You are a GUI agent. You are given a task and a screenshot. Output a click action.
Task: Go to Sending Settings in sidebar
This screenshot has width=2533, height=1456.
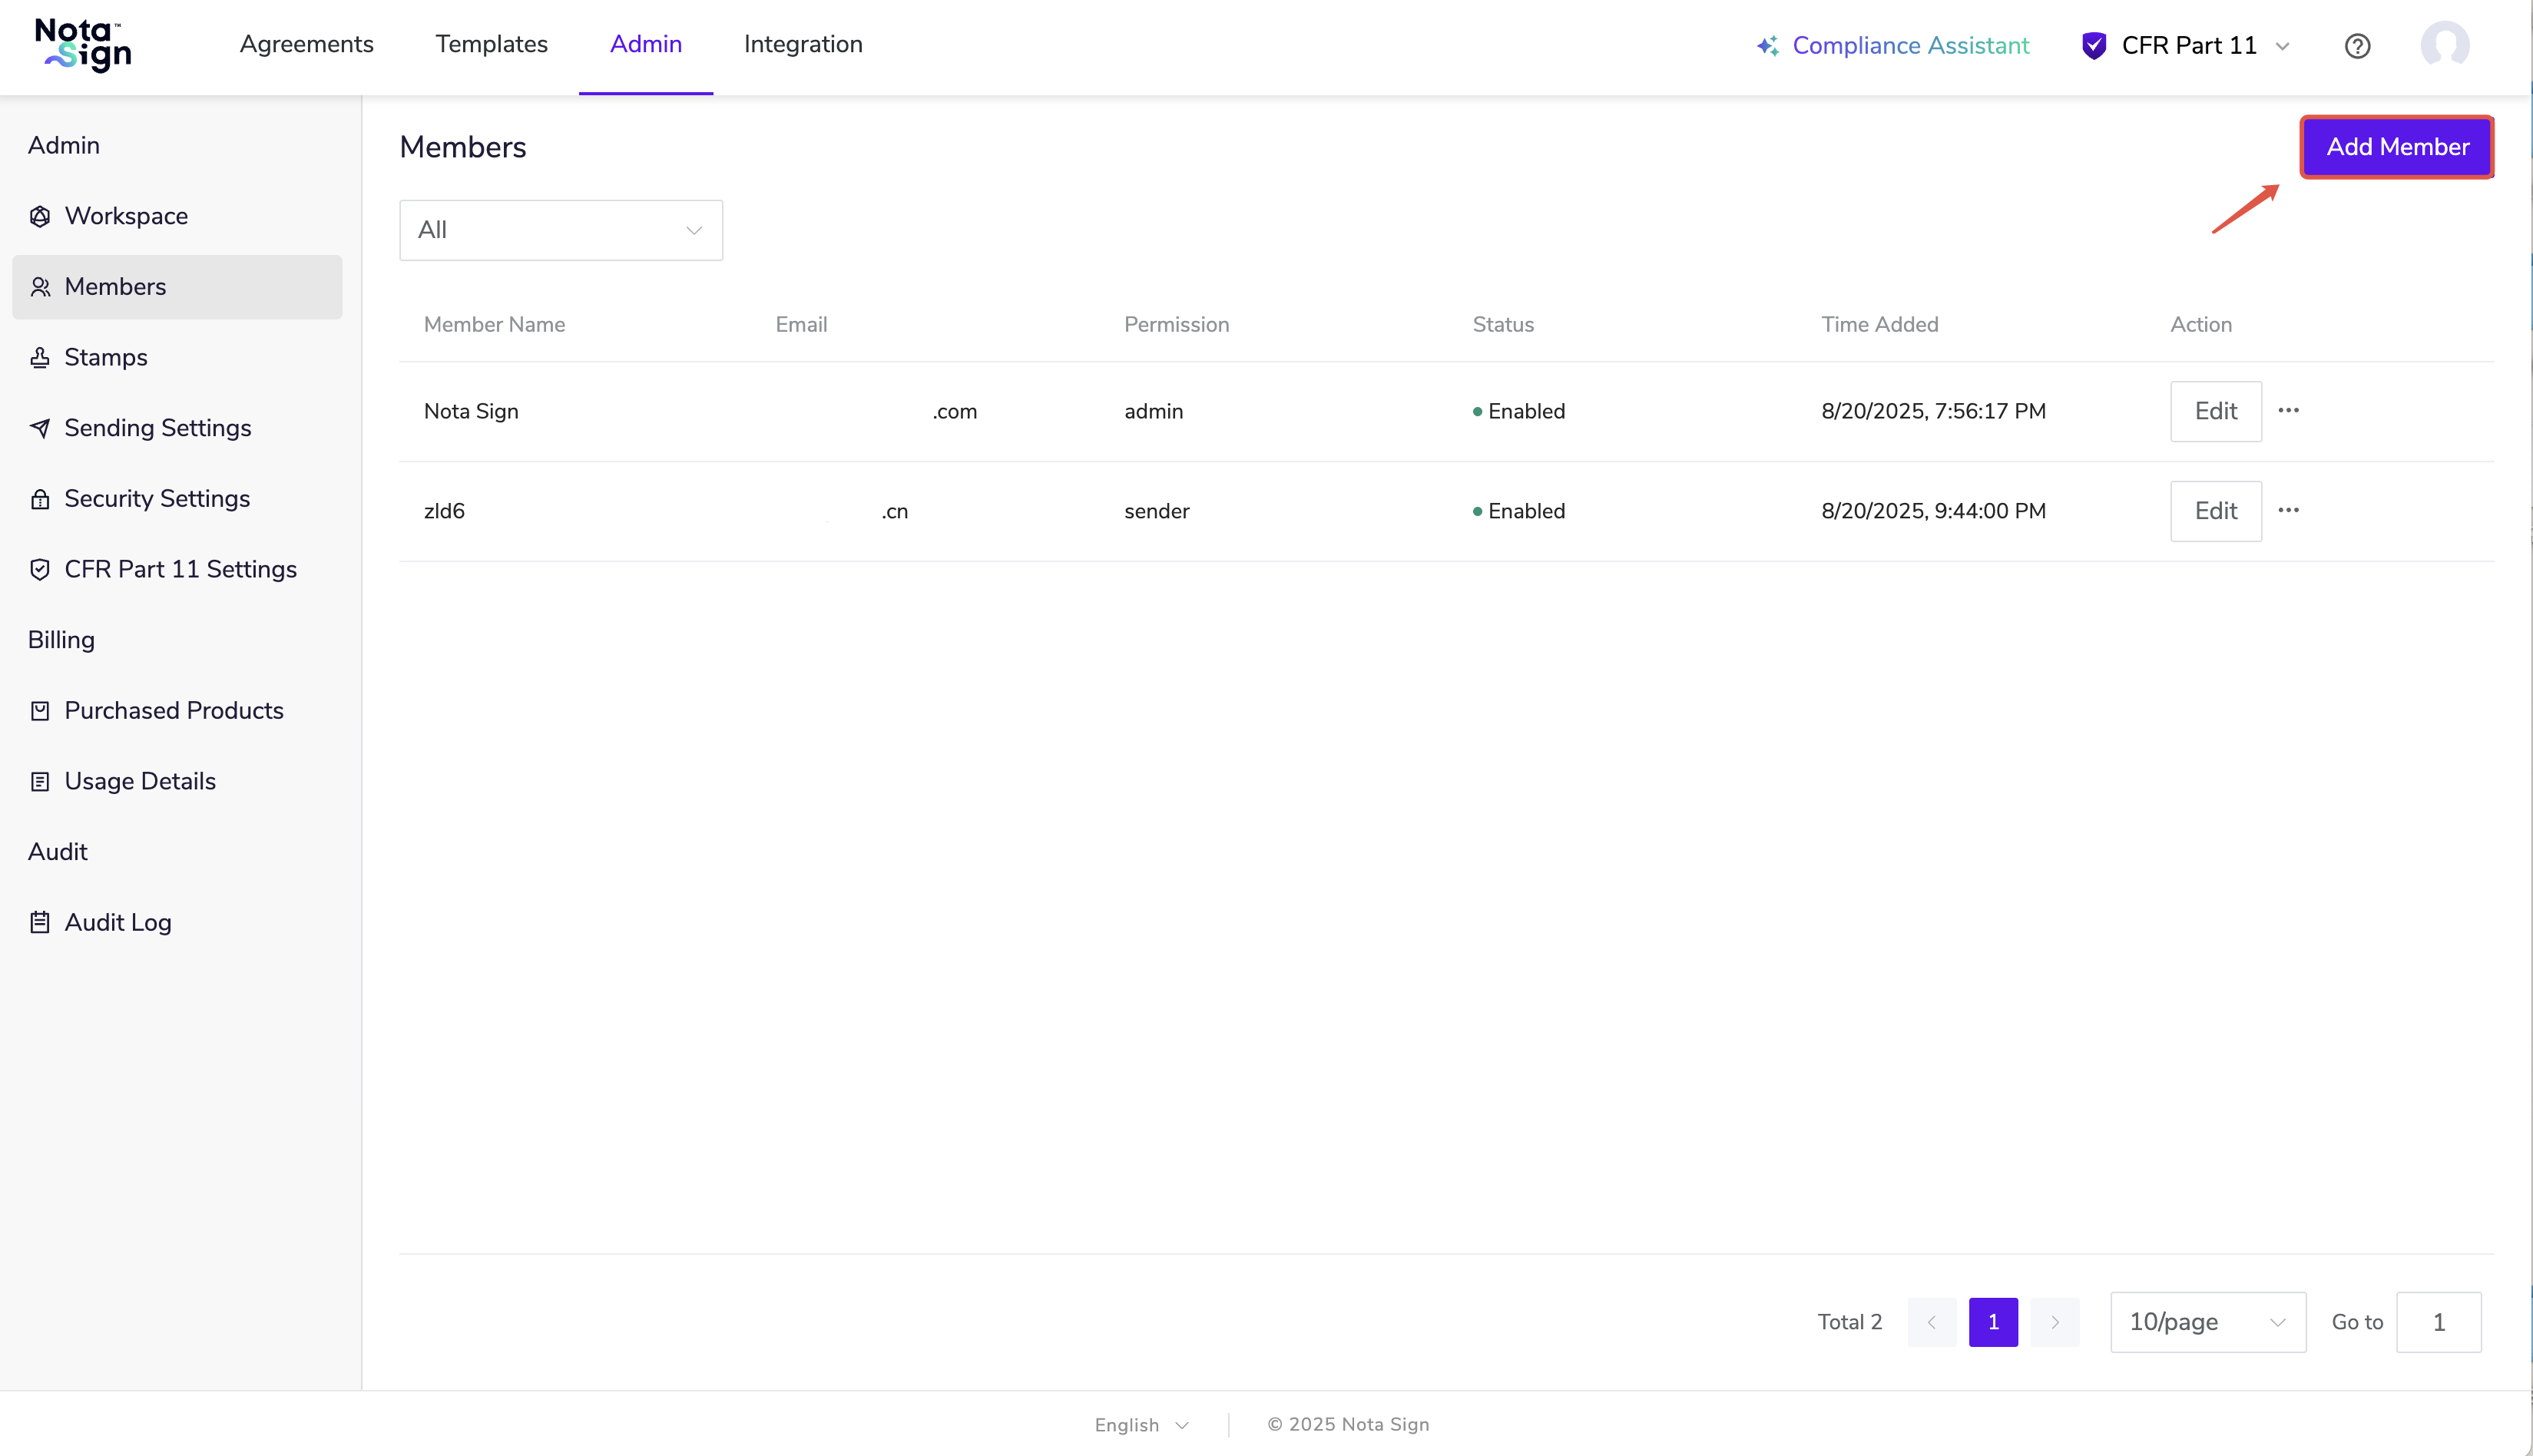(x=157, y=428)
